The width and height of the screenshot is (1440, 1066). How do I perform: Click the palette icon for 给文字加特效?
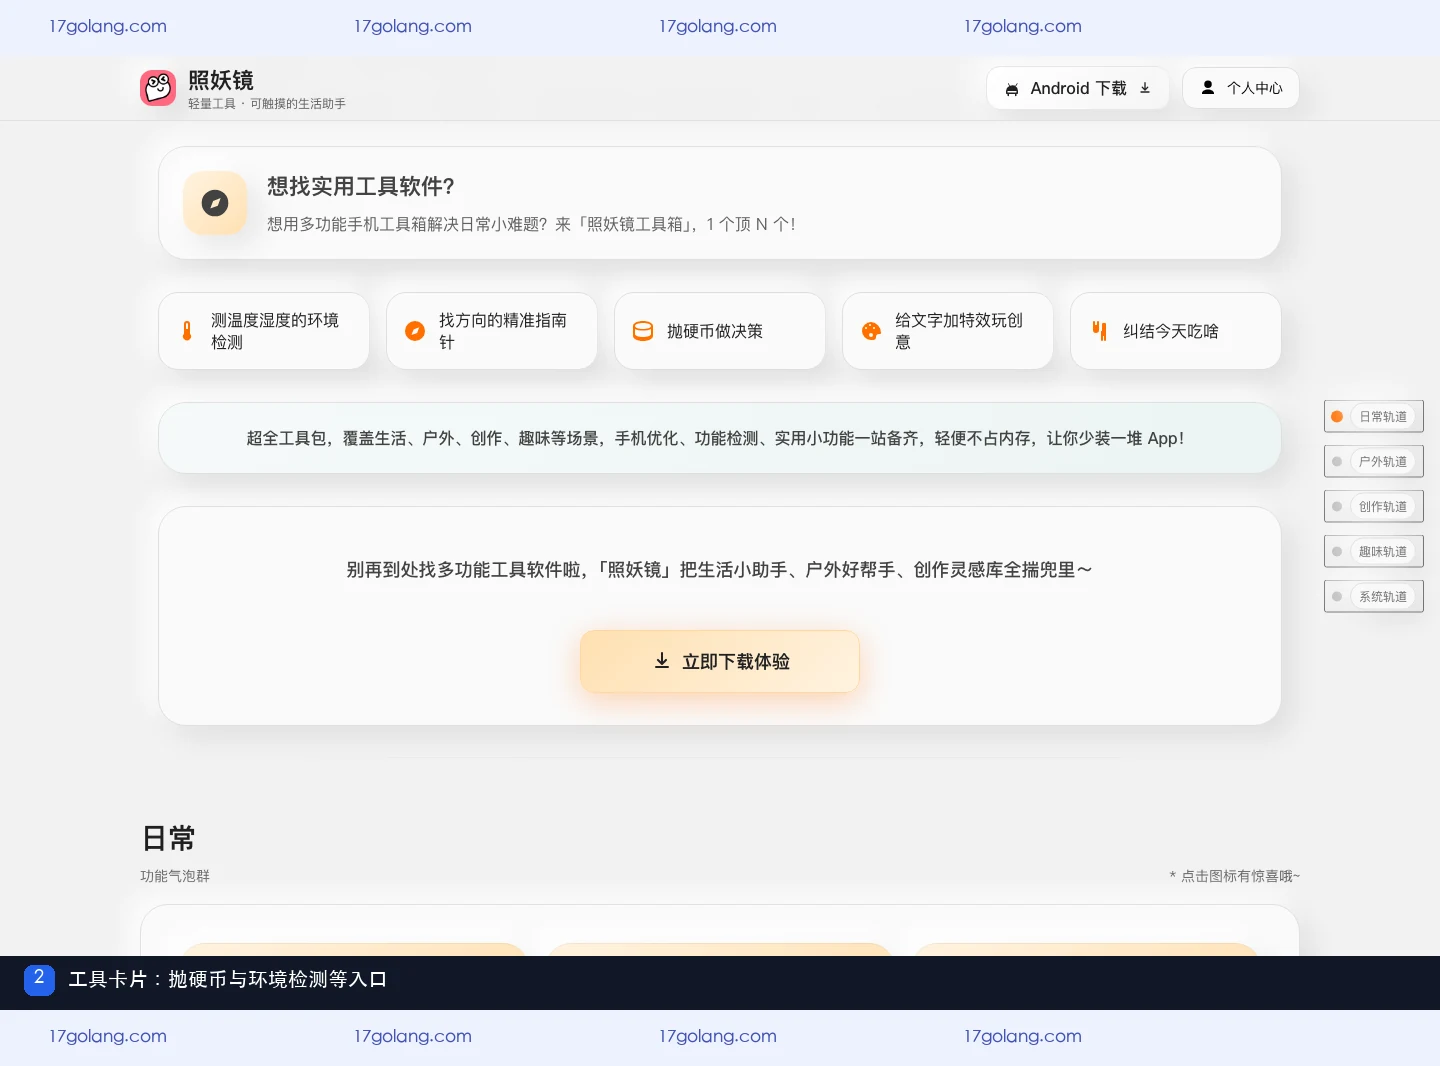[871, 331]
